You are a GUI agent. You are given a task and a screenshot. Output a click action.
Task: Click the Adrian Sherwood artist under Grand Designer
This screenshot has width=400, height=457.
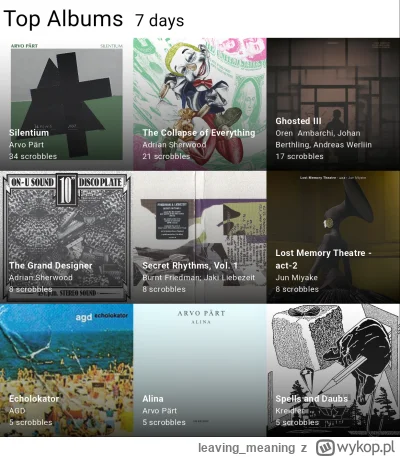pyautogui.click(x=41, y=277)
